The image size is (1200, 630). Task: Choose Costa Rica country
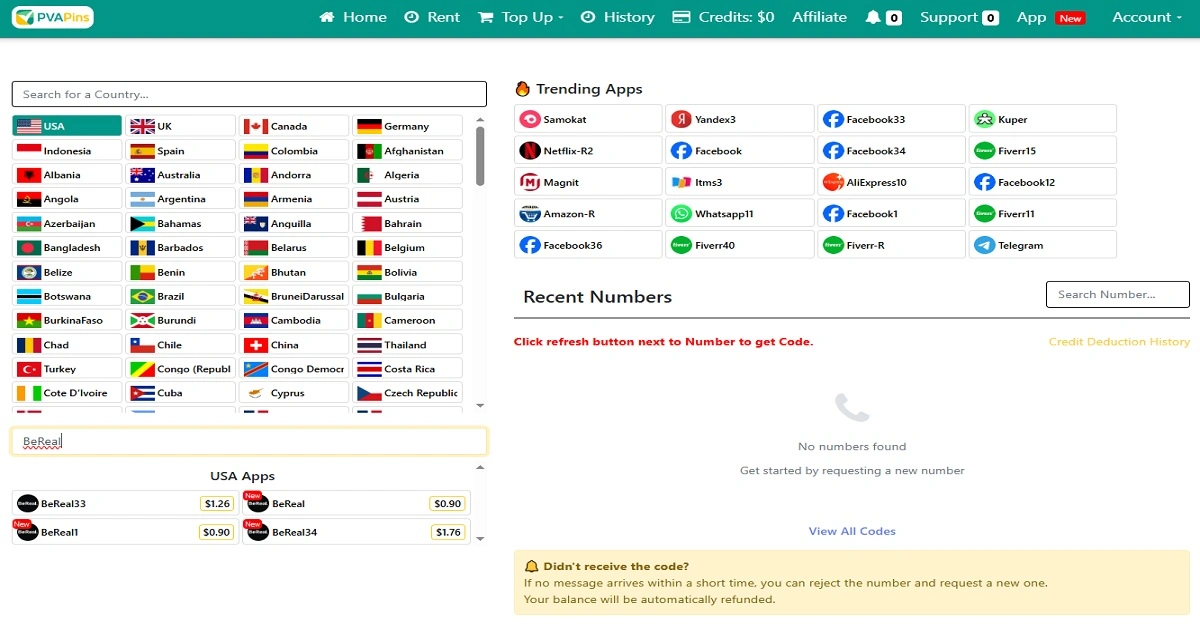tap(408, 369)
